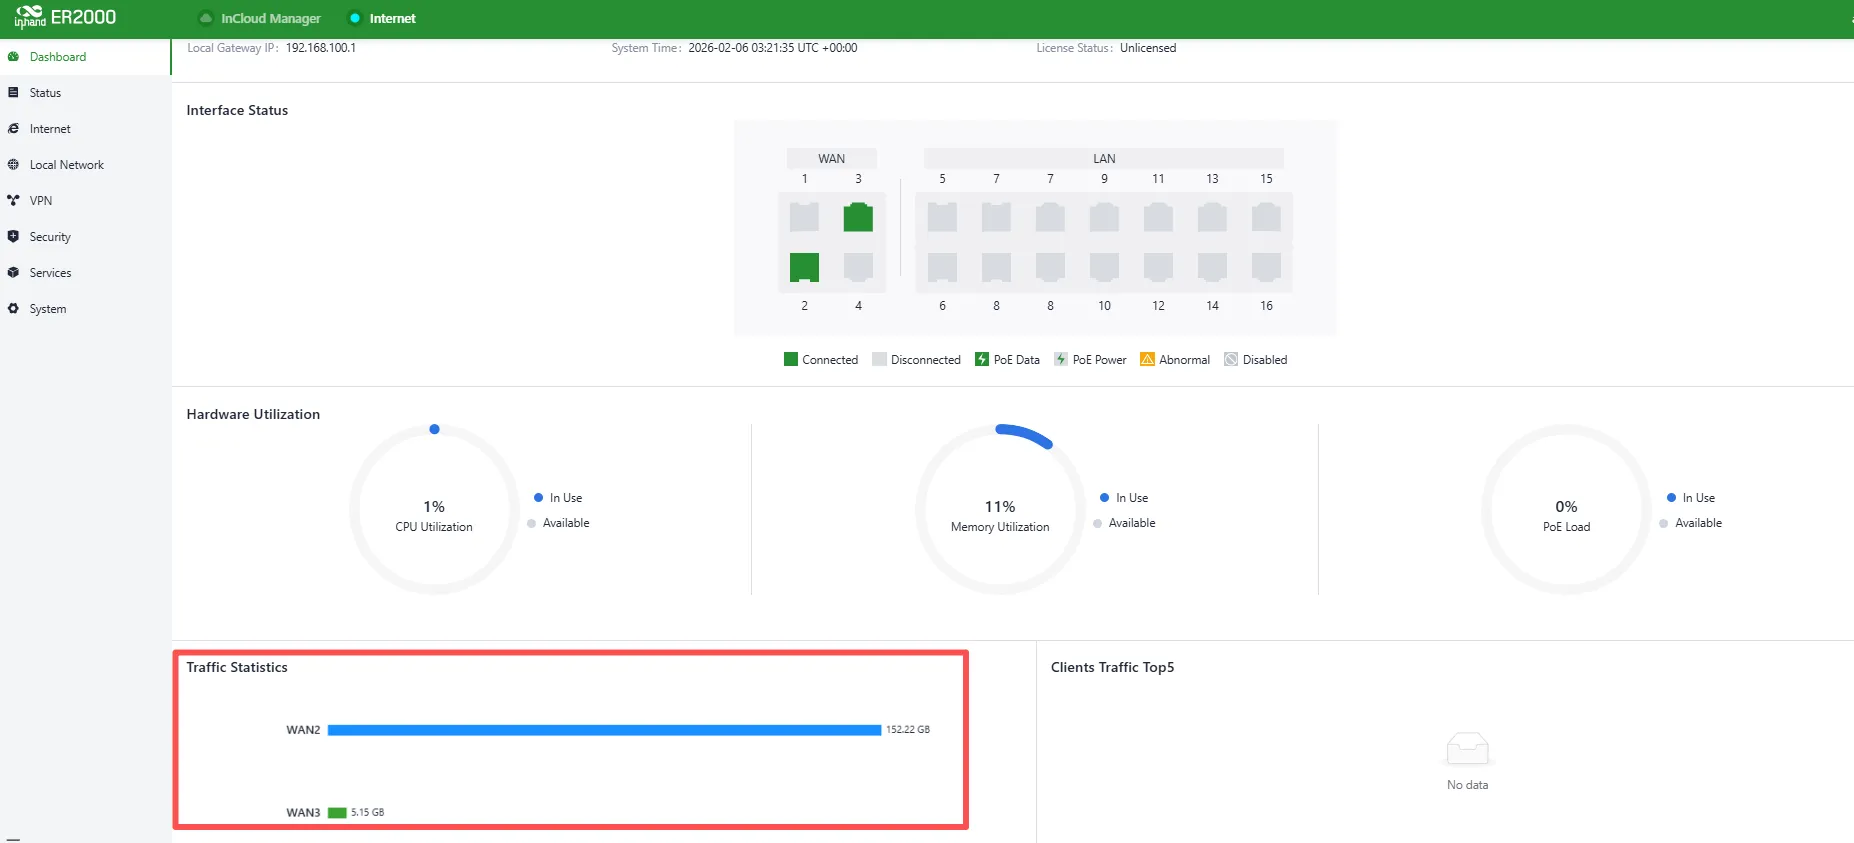The image size is (1854, 843).
Task: Select LAN port 11 icon
Action: point(1158,217)
